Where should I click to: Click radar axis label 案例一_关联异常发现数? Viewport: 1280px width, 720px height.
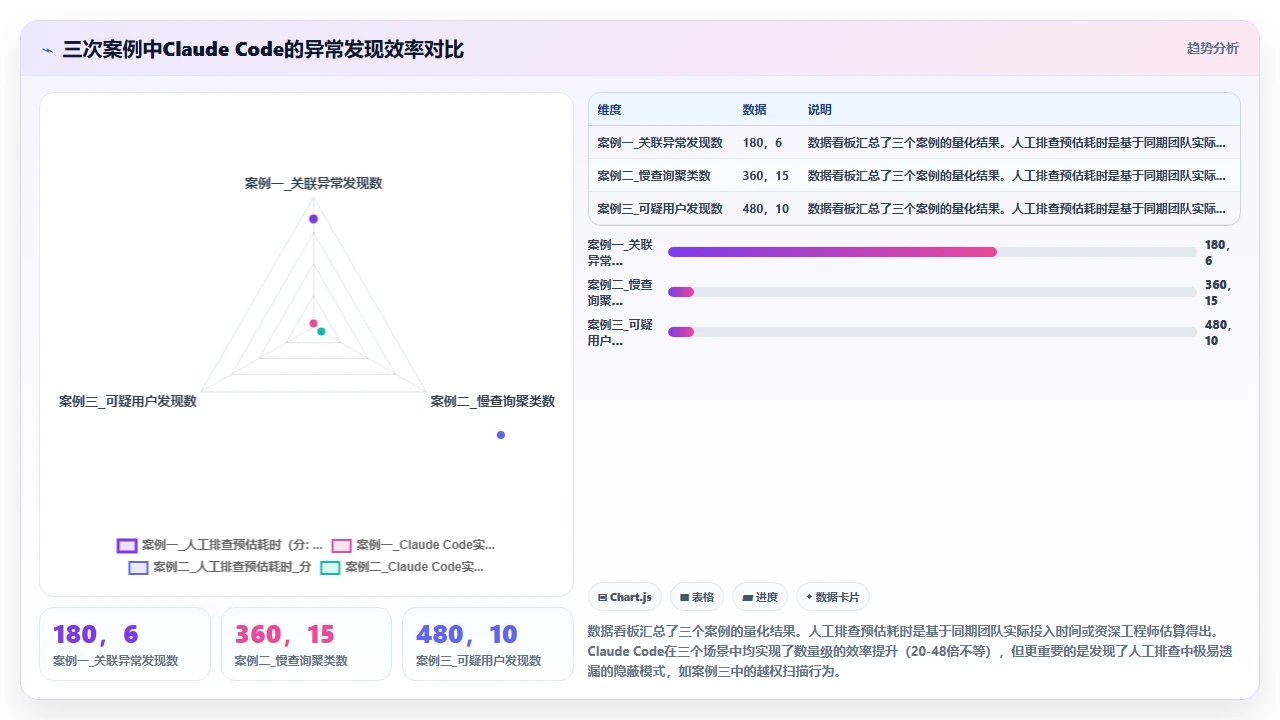point(314,183)
